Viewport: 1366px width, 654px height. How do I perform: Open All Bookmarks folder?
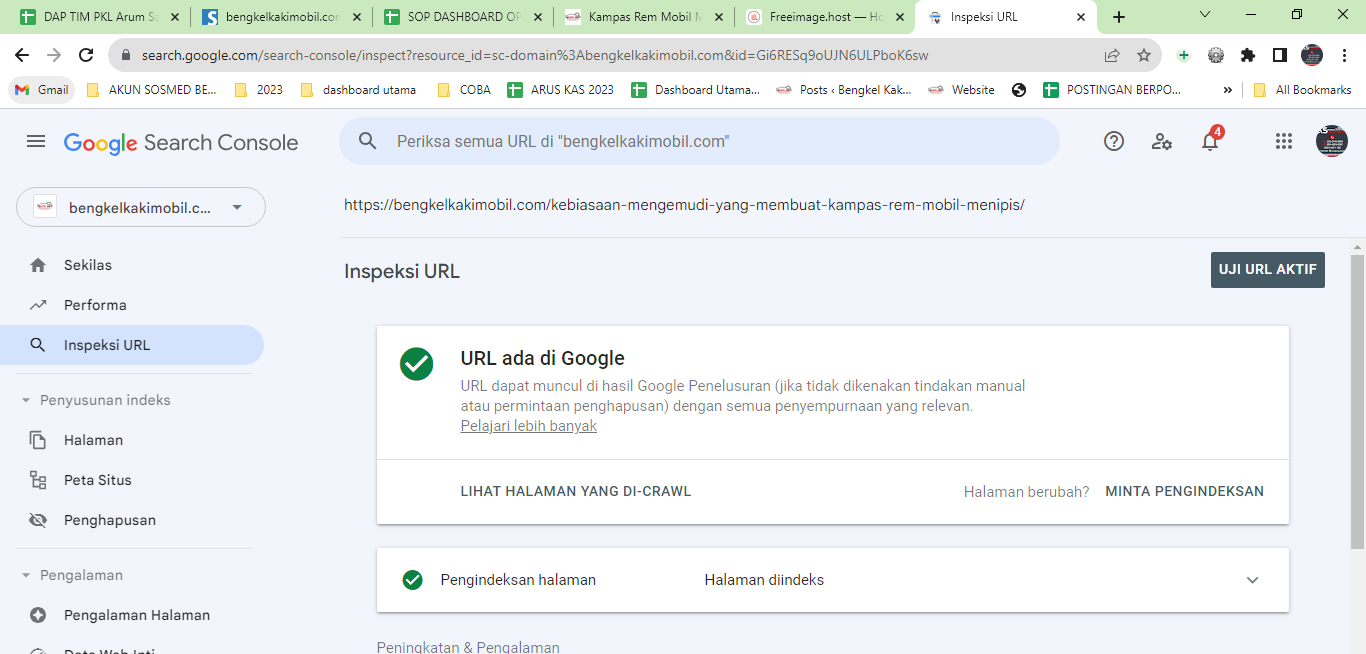1302,90
